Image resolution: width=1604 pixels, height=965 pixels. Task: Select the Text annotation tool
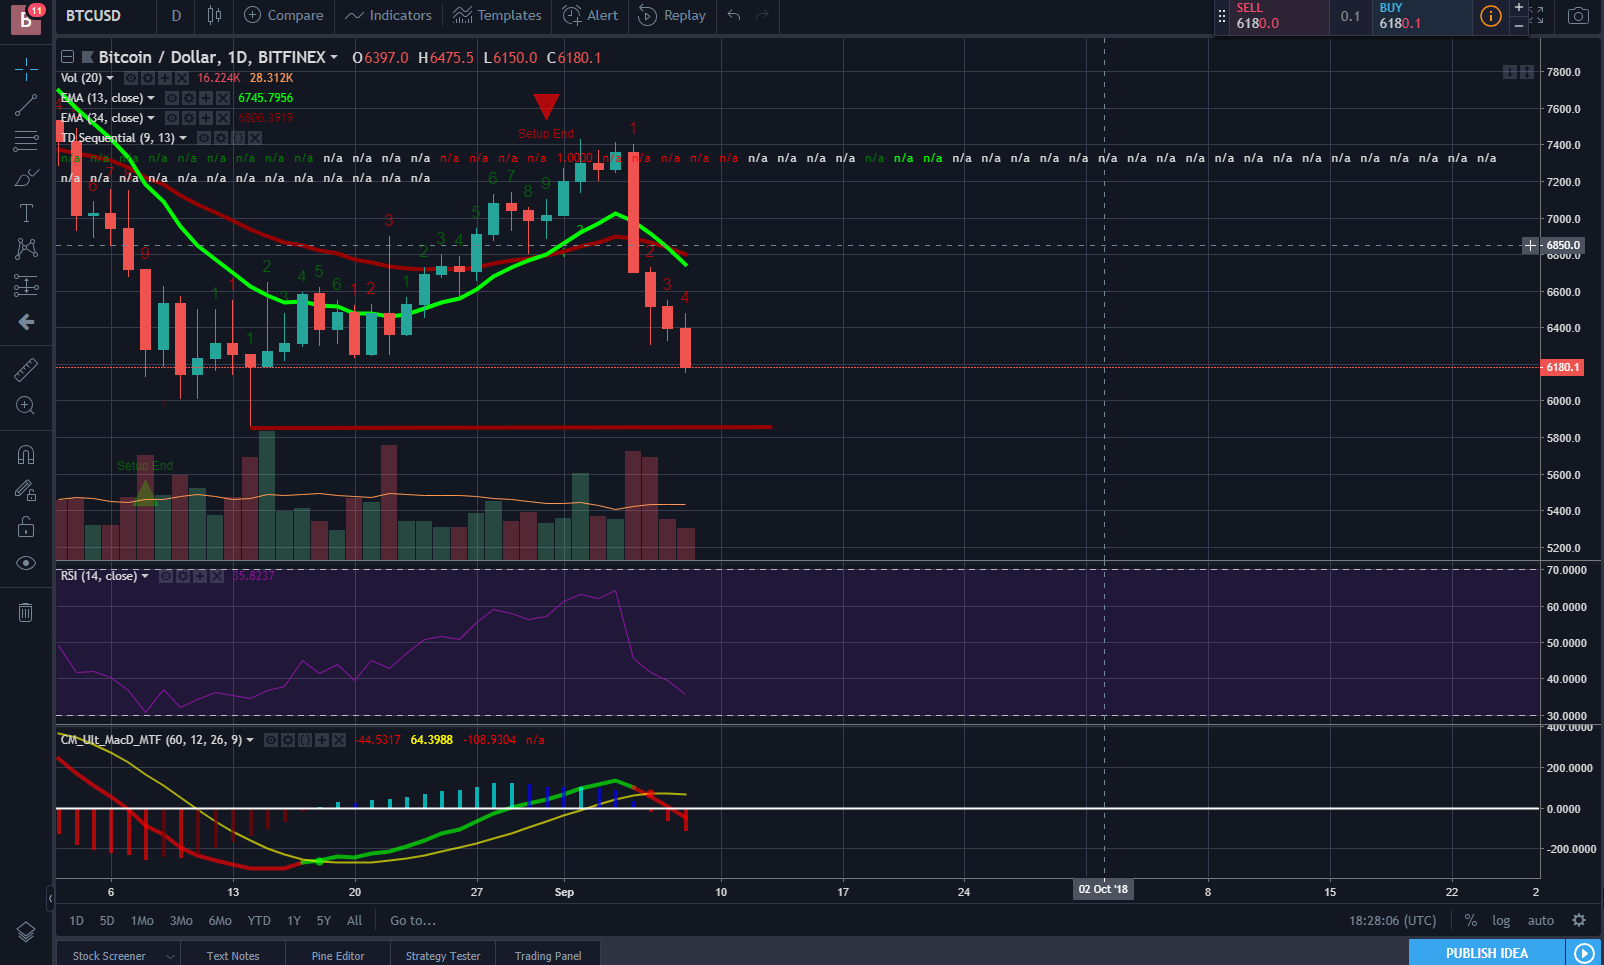tap(26, 213)
